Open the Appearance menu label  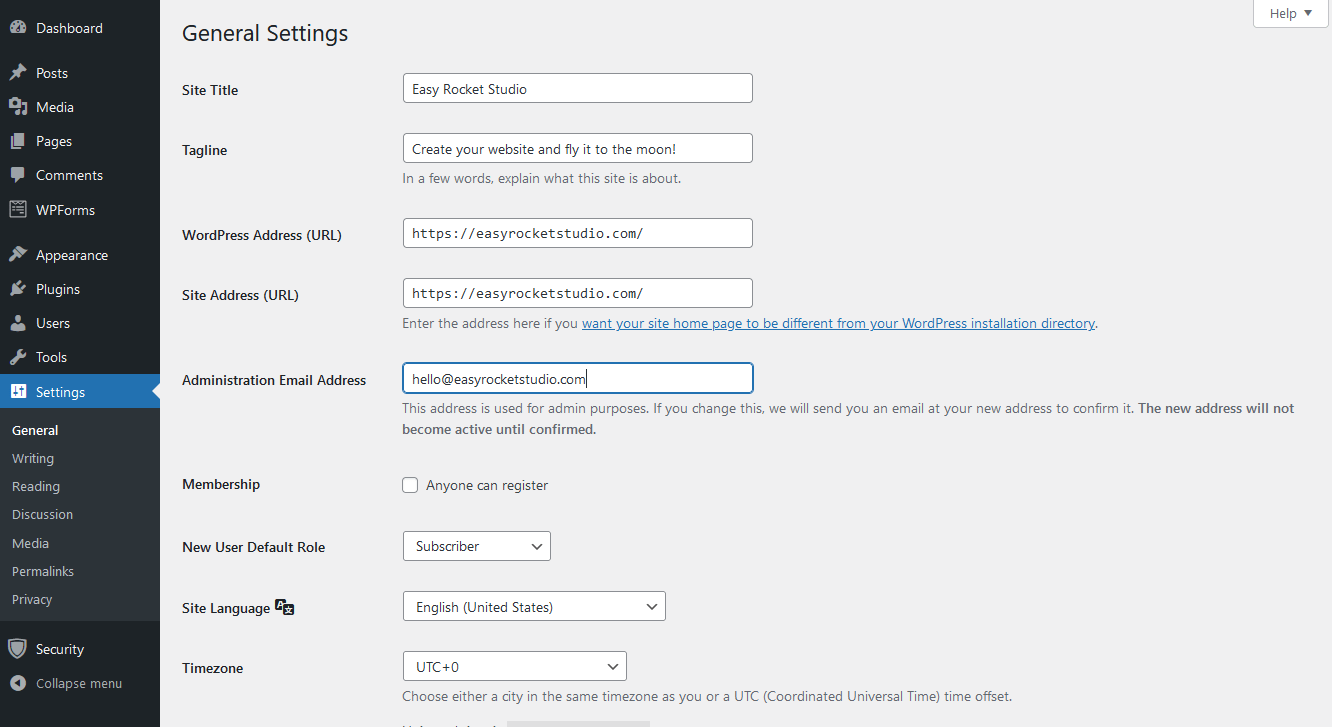(72, 255)
